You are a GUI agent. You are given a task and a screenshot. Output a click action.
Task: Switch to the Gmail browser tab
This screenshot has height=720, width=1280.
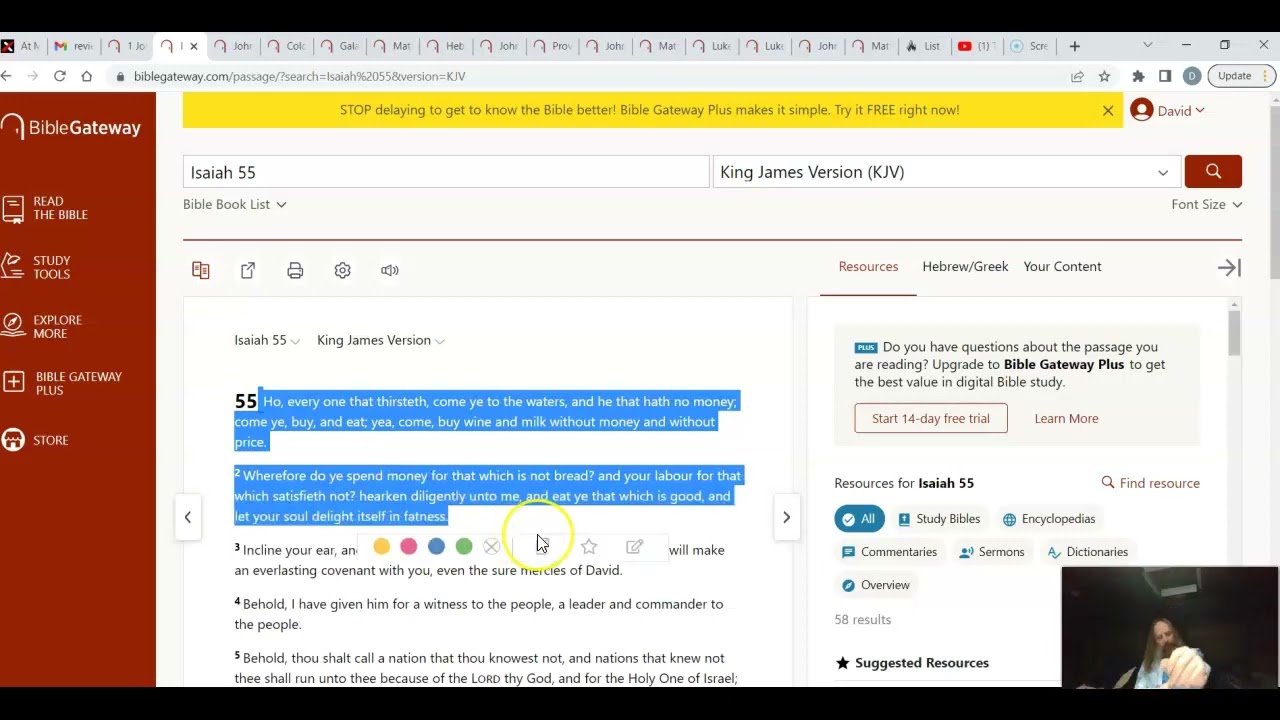pos(75,46)
